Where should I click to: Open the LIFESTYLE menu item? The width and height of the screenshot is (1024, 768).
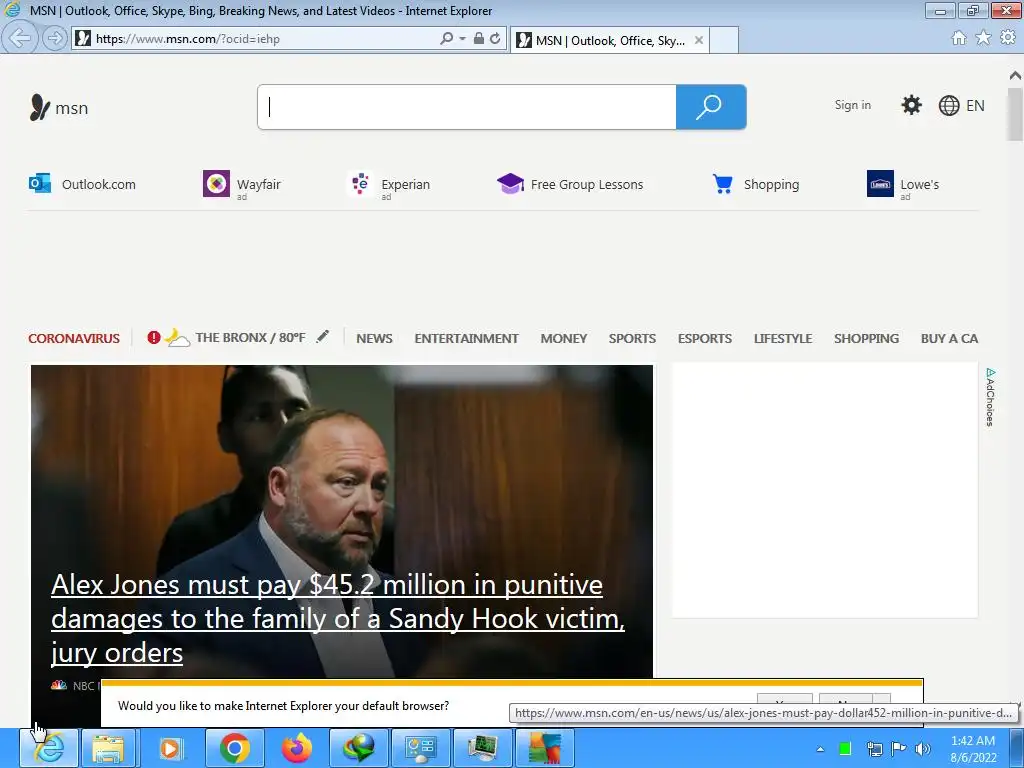click(x=783, y=338)
